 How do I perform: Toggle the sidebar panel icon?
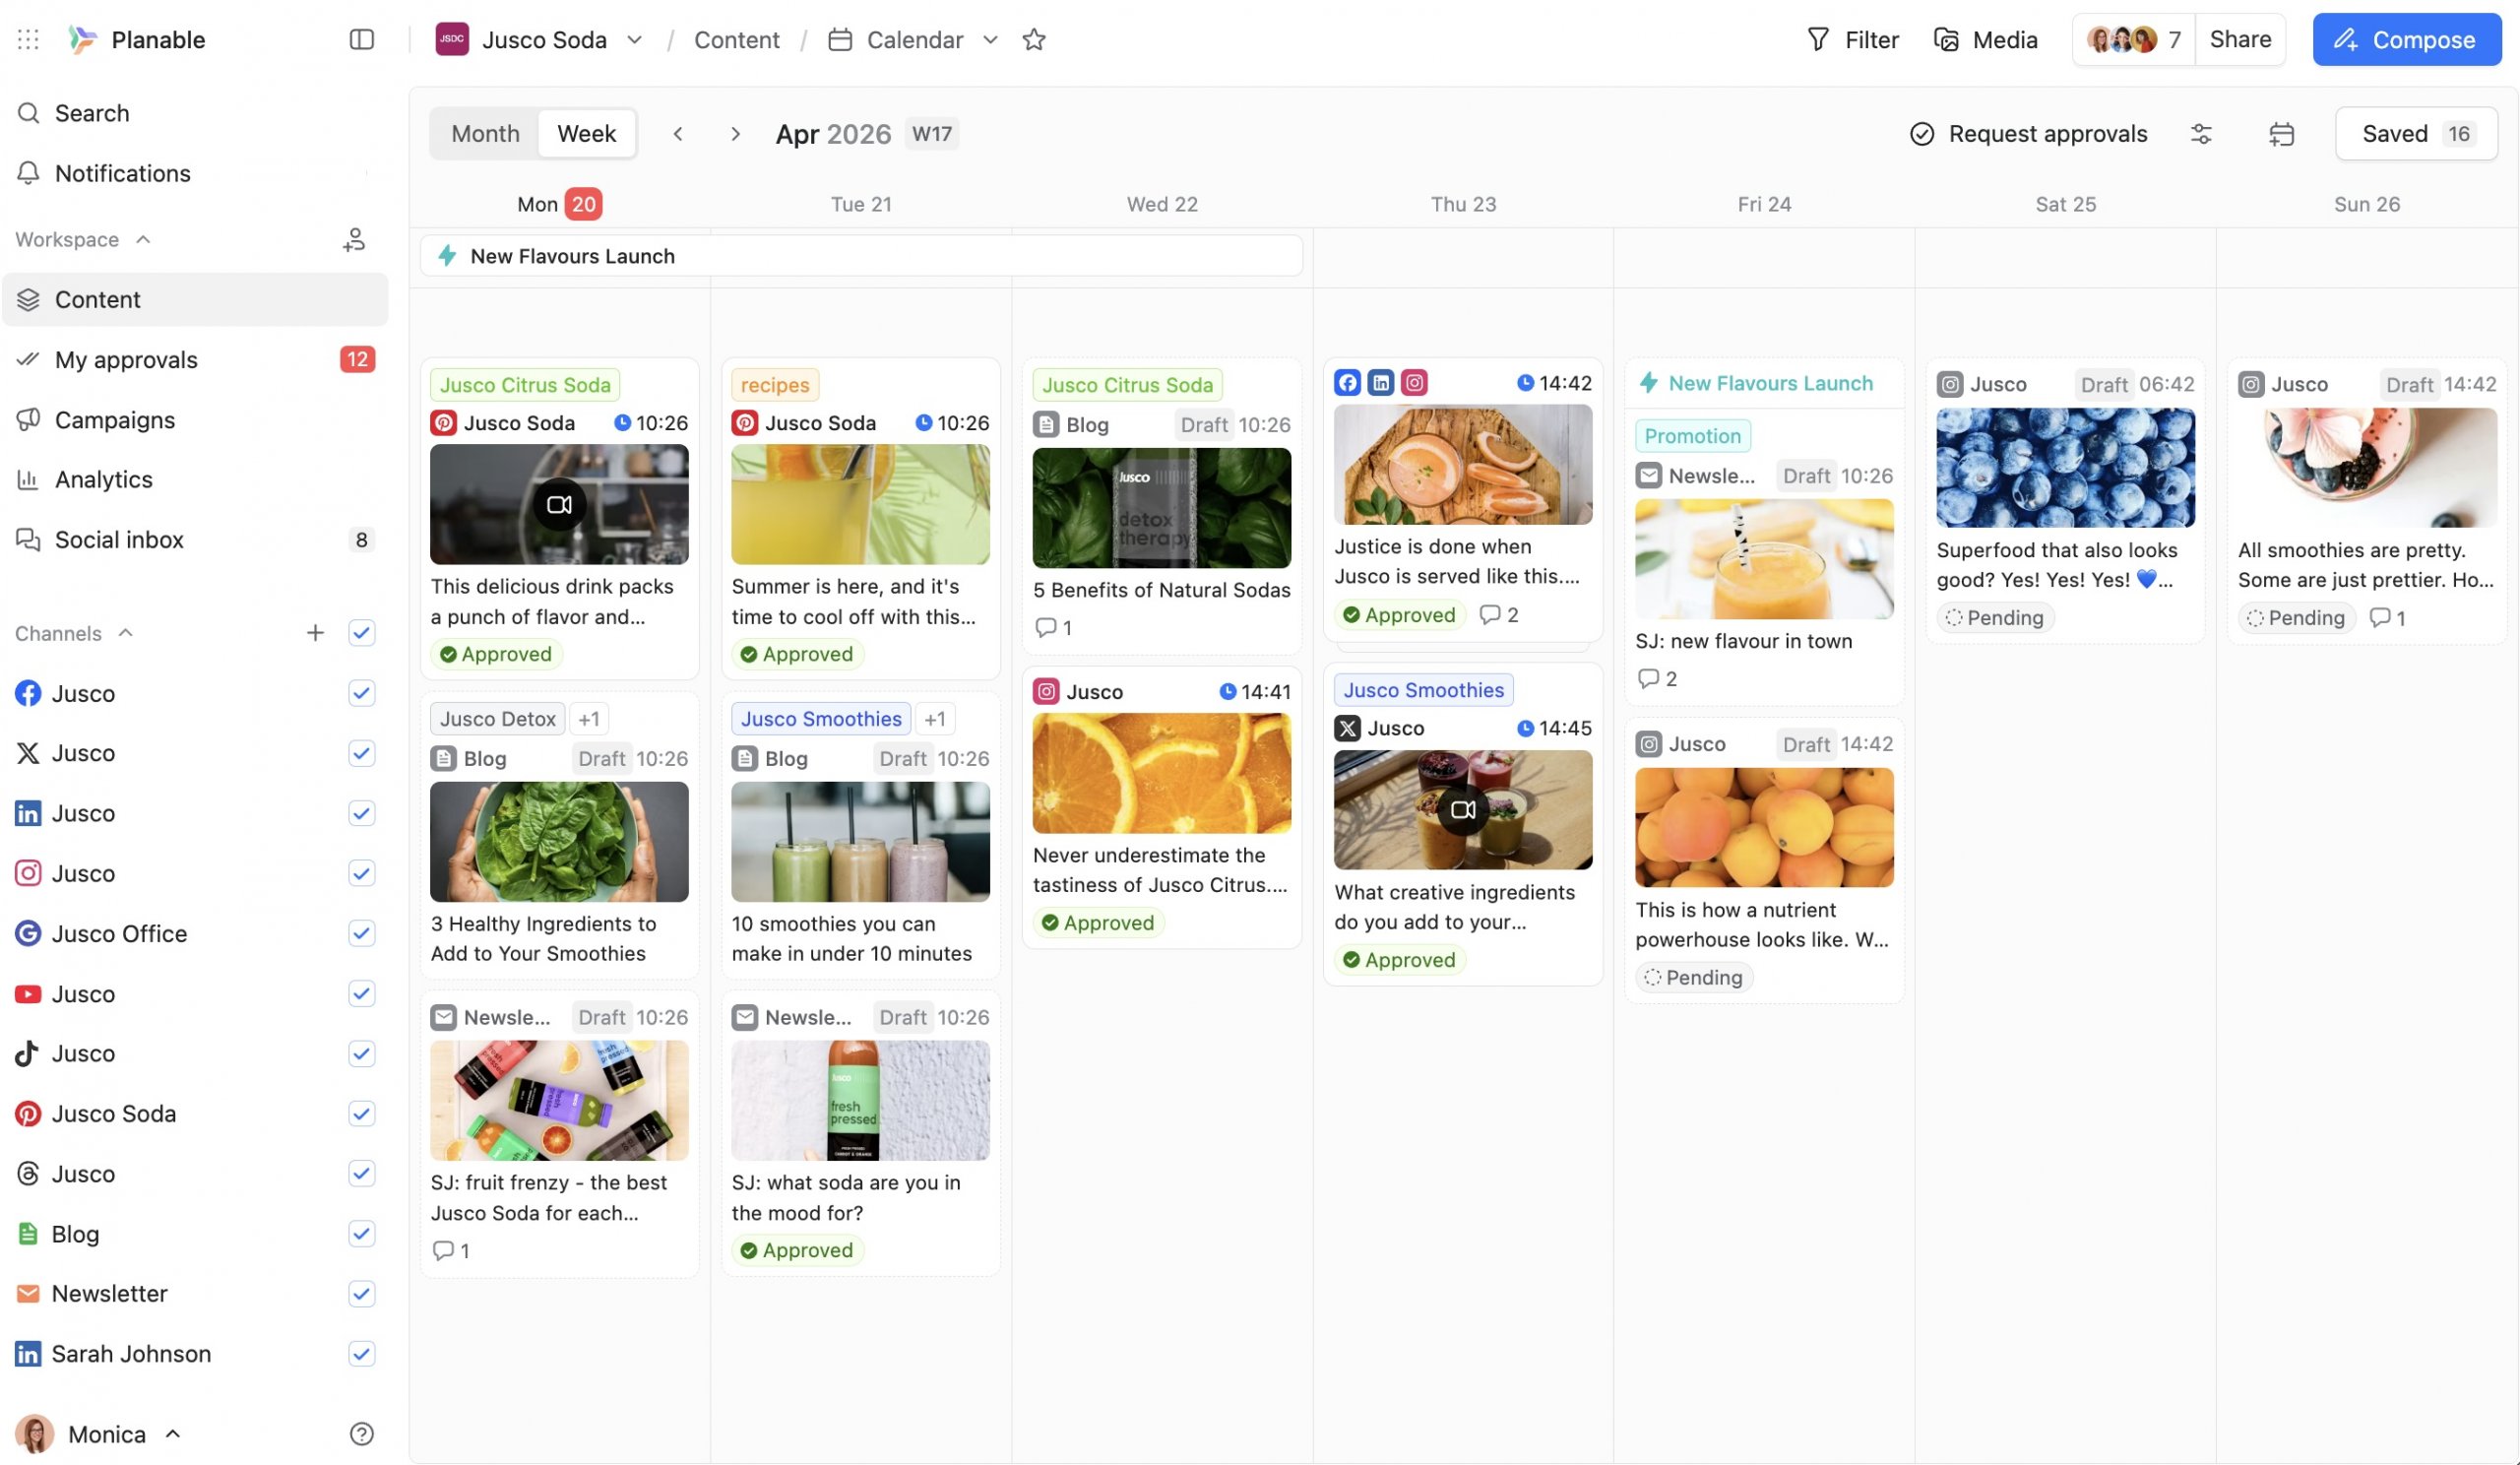pyautogui.click(x=361, y=39)
